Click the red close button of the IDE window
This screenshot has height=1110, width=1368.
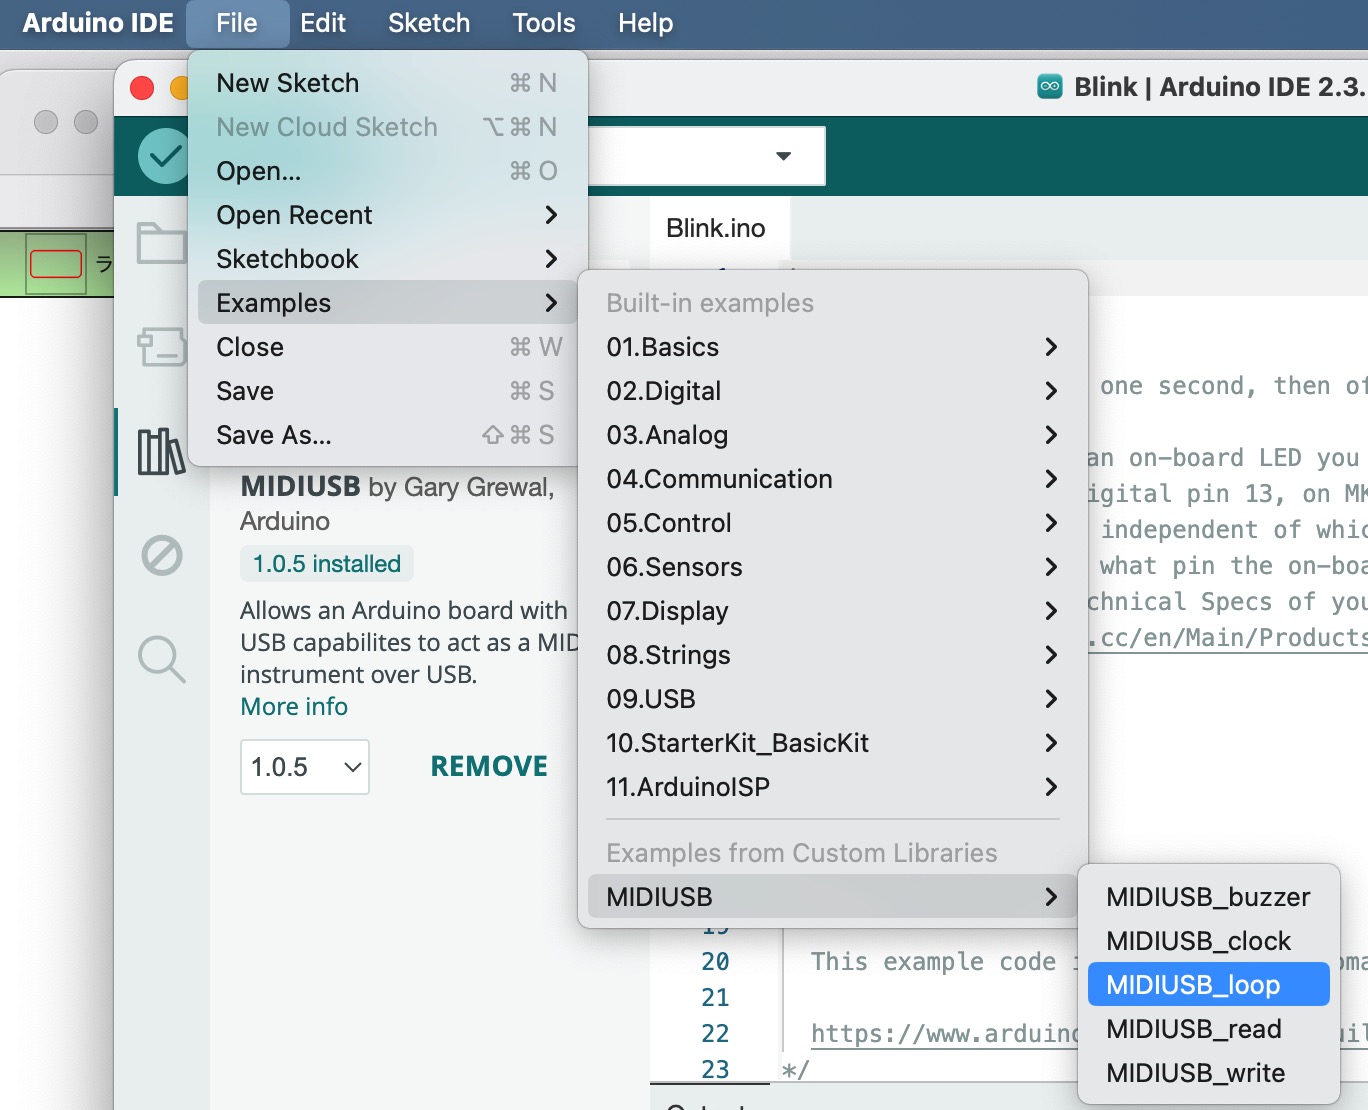click(x=142, y=88)
